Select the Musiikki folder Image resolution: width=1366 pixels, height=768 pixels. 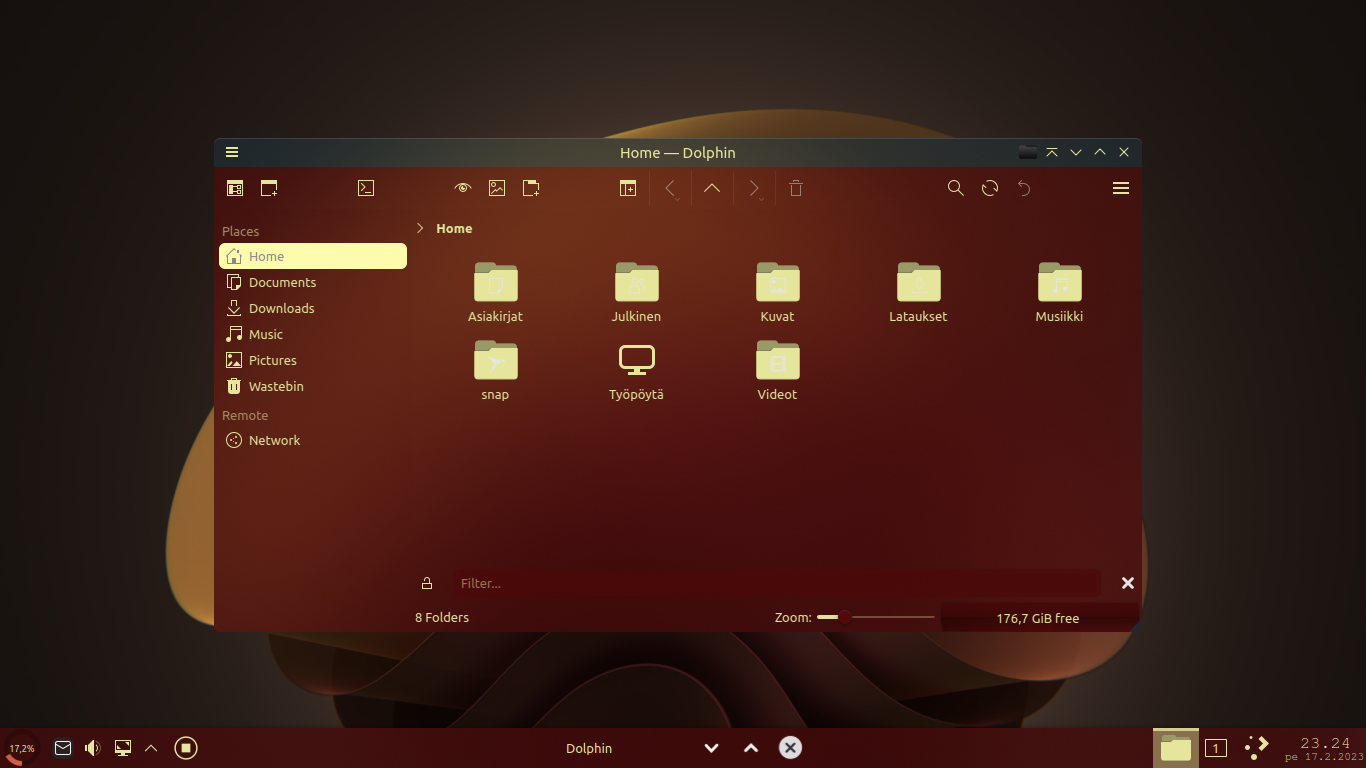(x=1059, y=292)
